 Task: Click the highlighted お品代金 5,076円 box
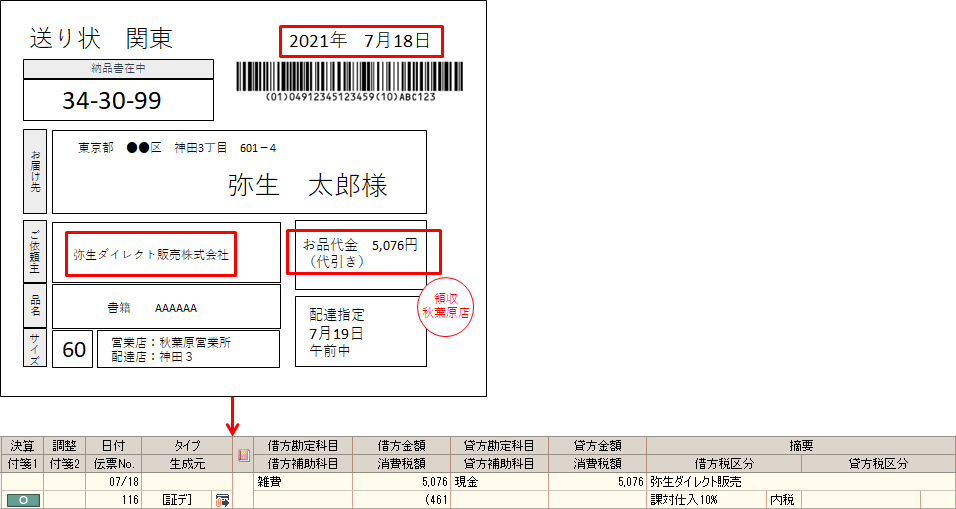point(363,252)
